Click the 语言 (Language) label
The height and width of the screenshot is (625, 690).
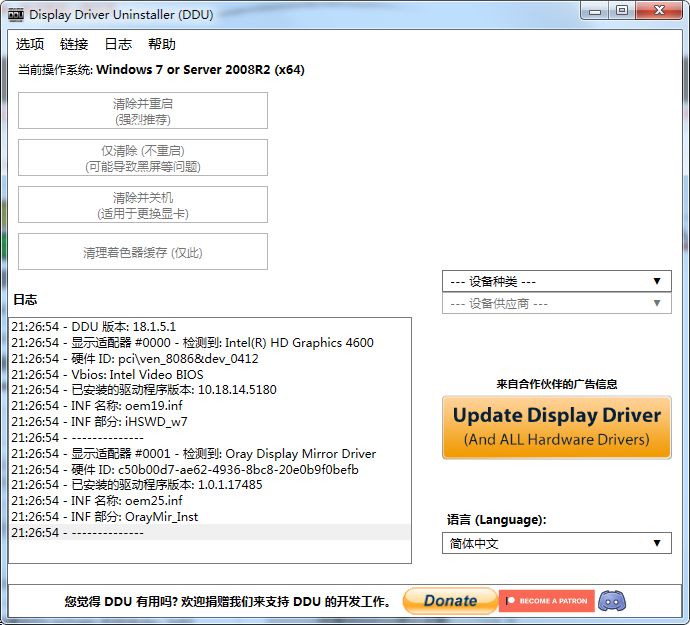point(496,520)
